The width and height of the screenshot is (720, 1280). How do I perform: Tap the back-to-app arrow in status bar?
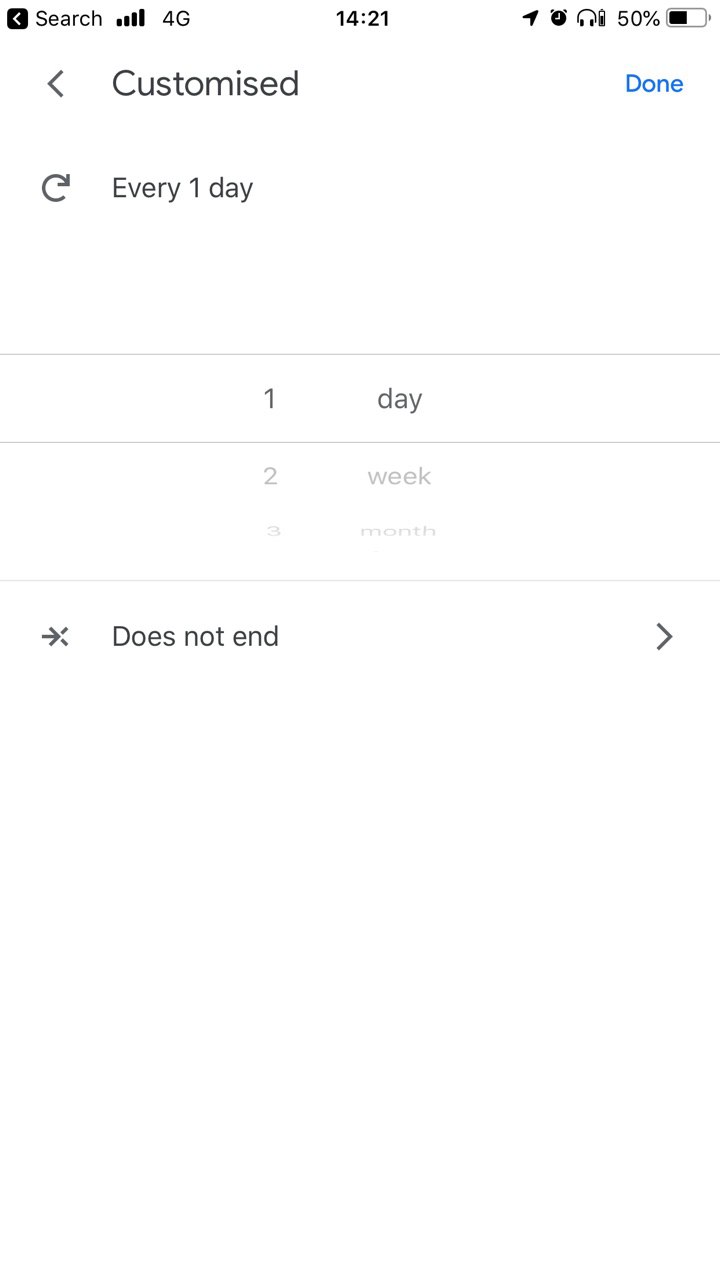click(x=17, y=19)
